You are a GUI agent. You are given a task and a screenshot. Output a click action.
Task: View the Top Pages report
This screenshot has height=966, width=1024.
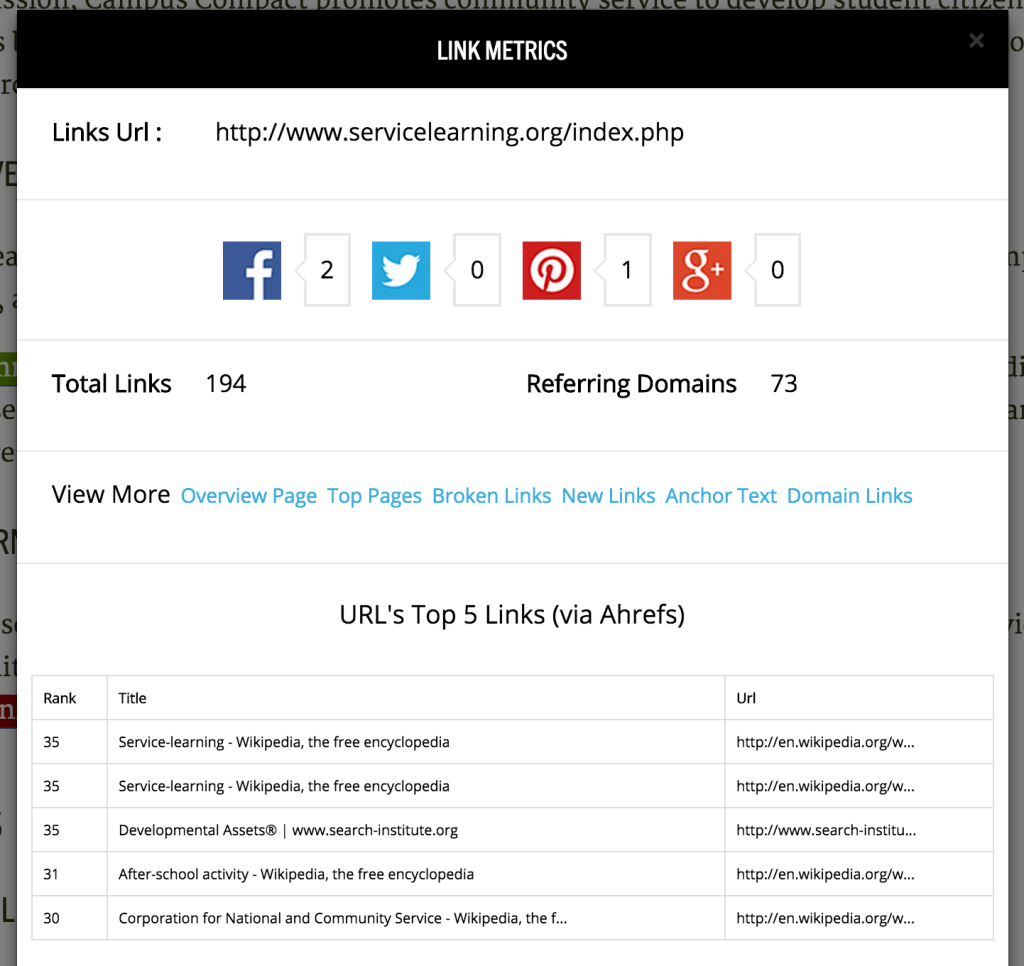(x=374, y=495)
